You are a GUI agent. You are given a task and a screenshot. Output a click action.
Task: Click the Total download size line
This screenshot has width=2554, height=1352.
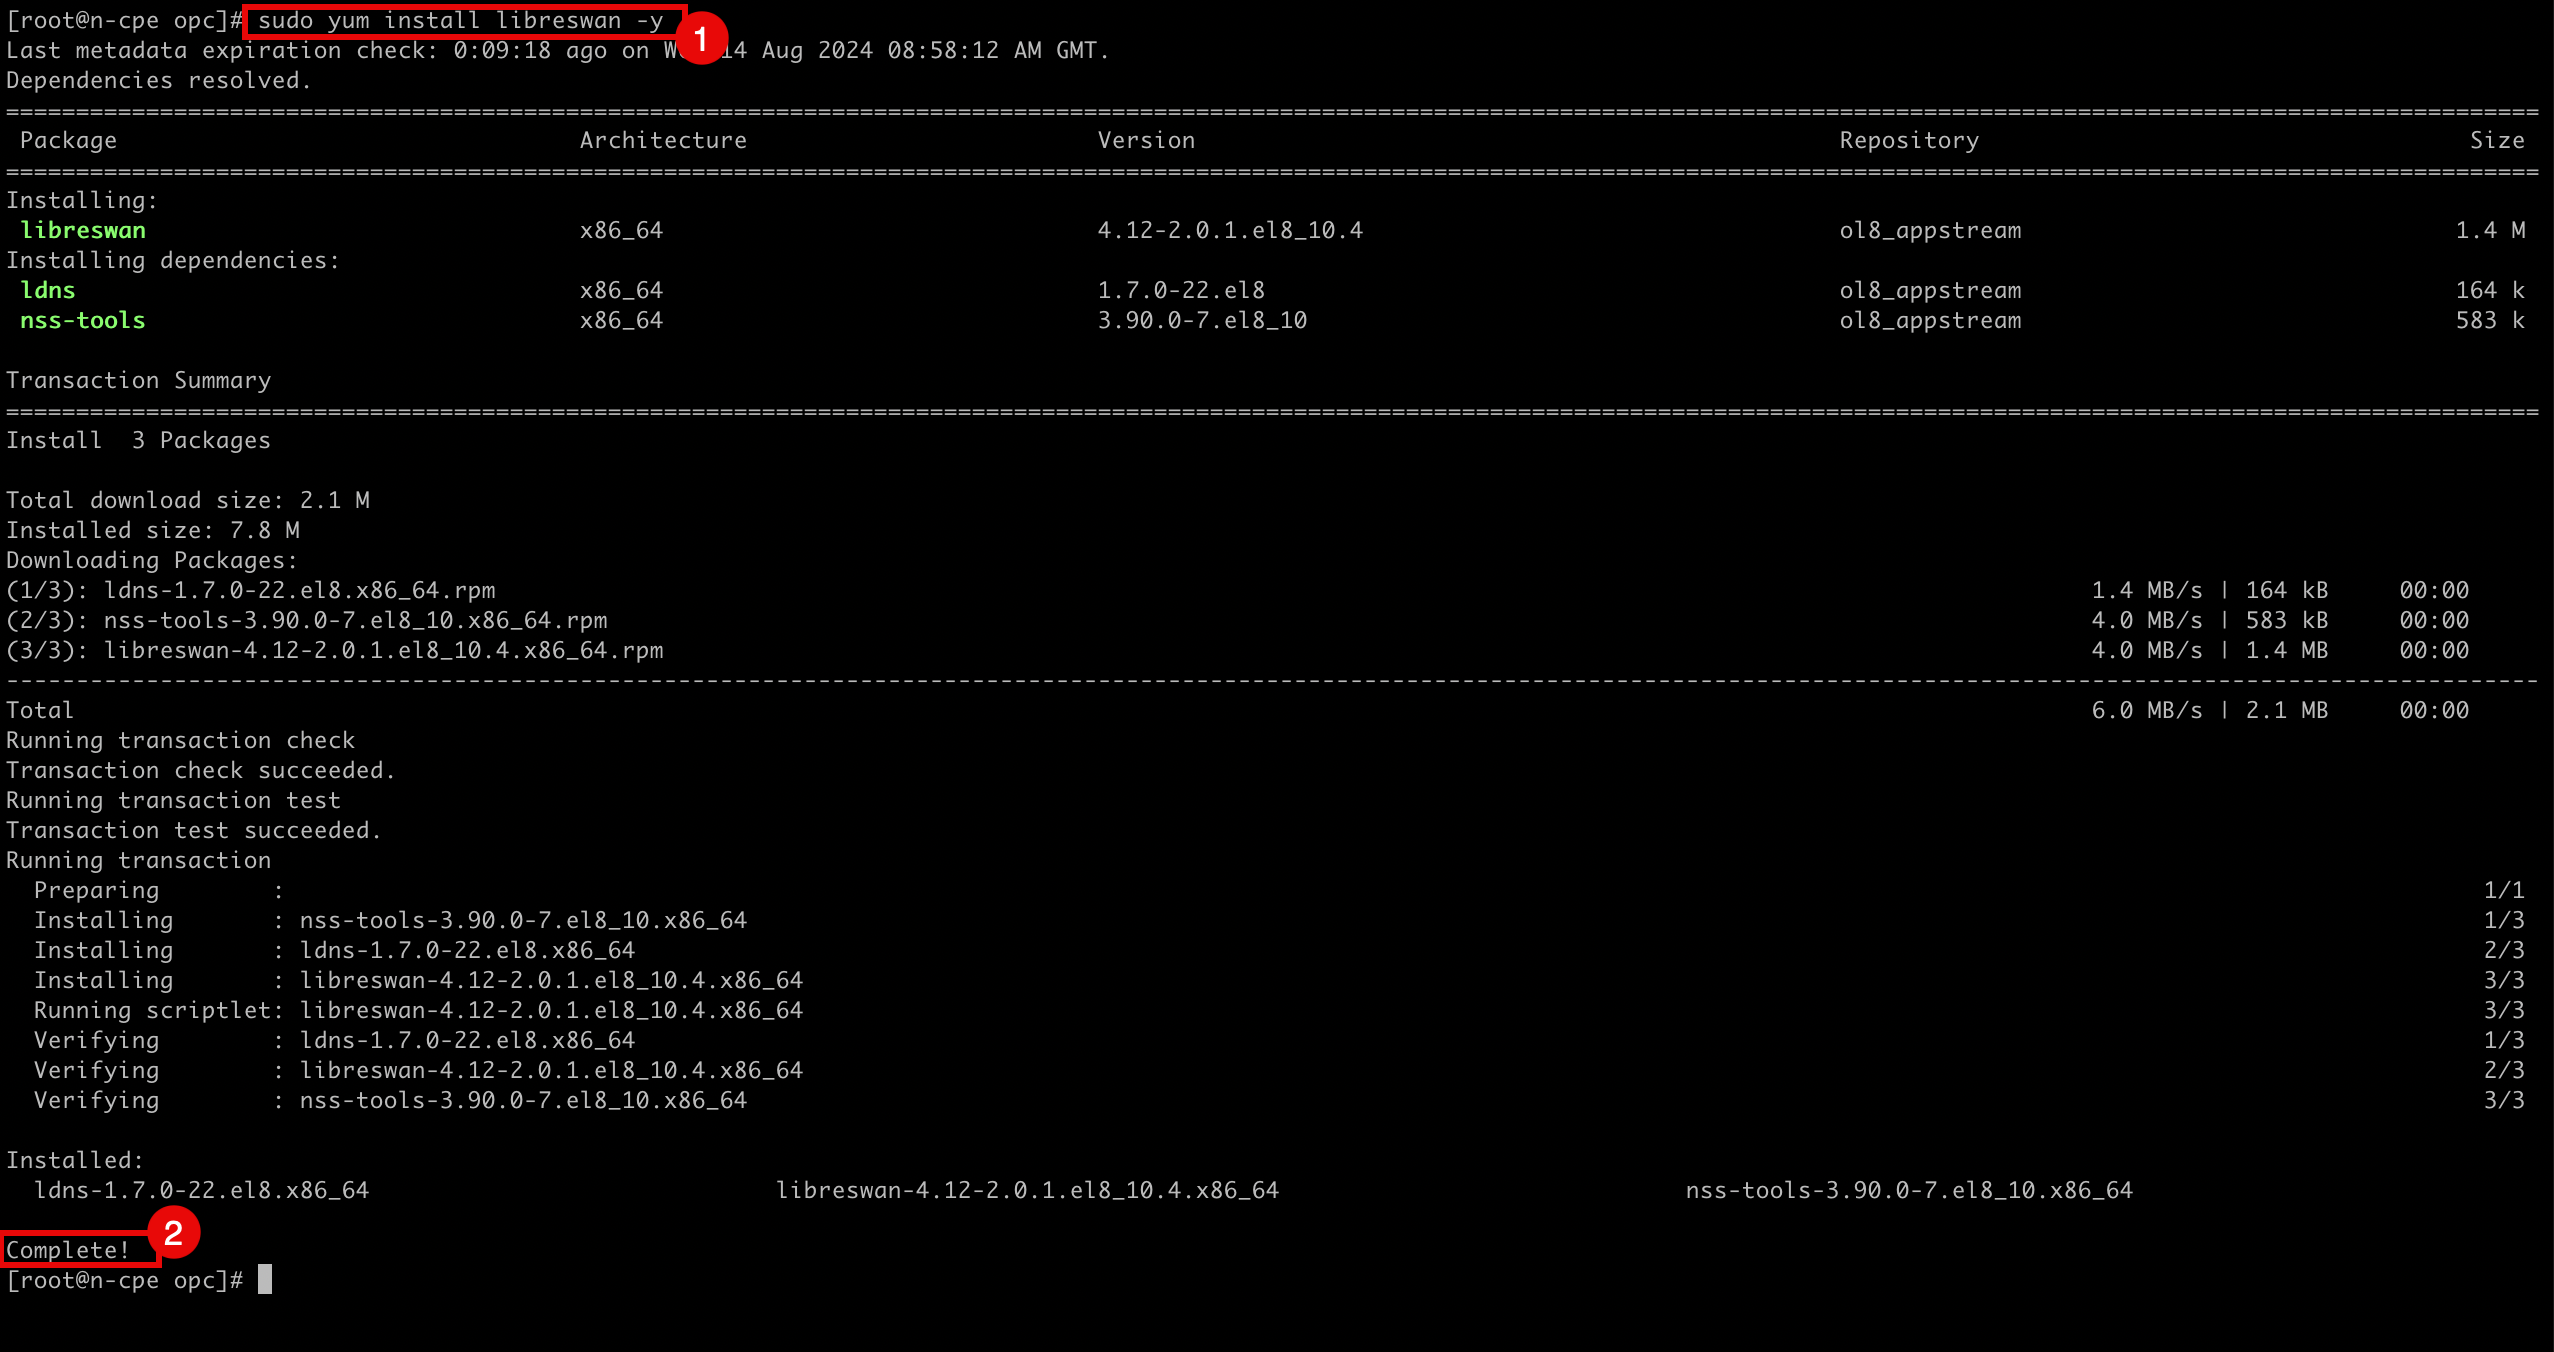click(188, 501)
